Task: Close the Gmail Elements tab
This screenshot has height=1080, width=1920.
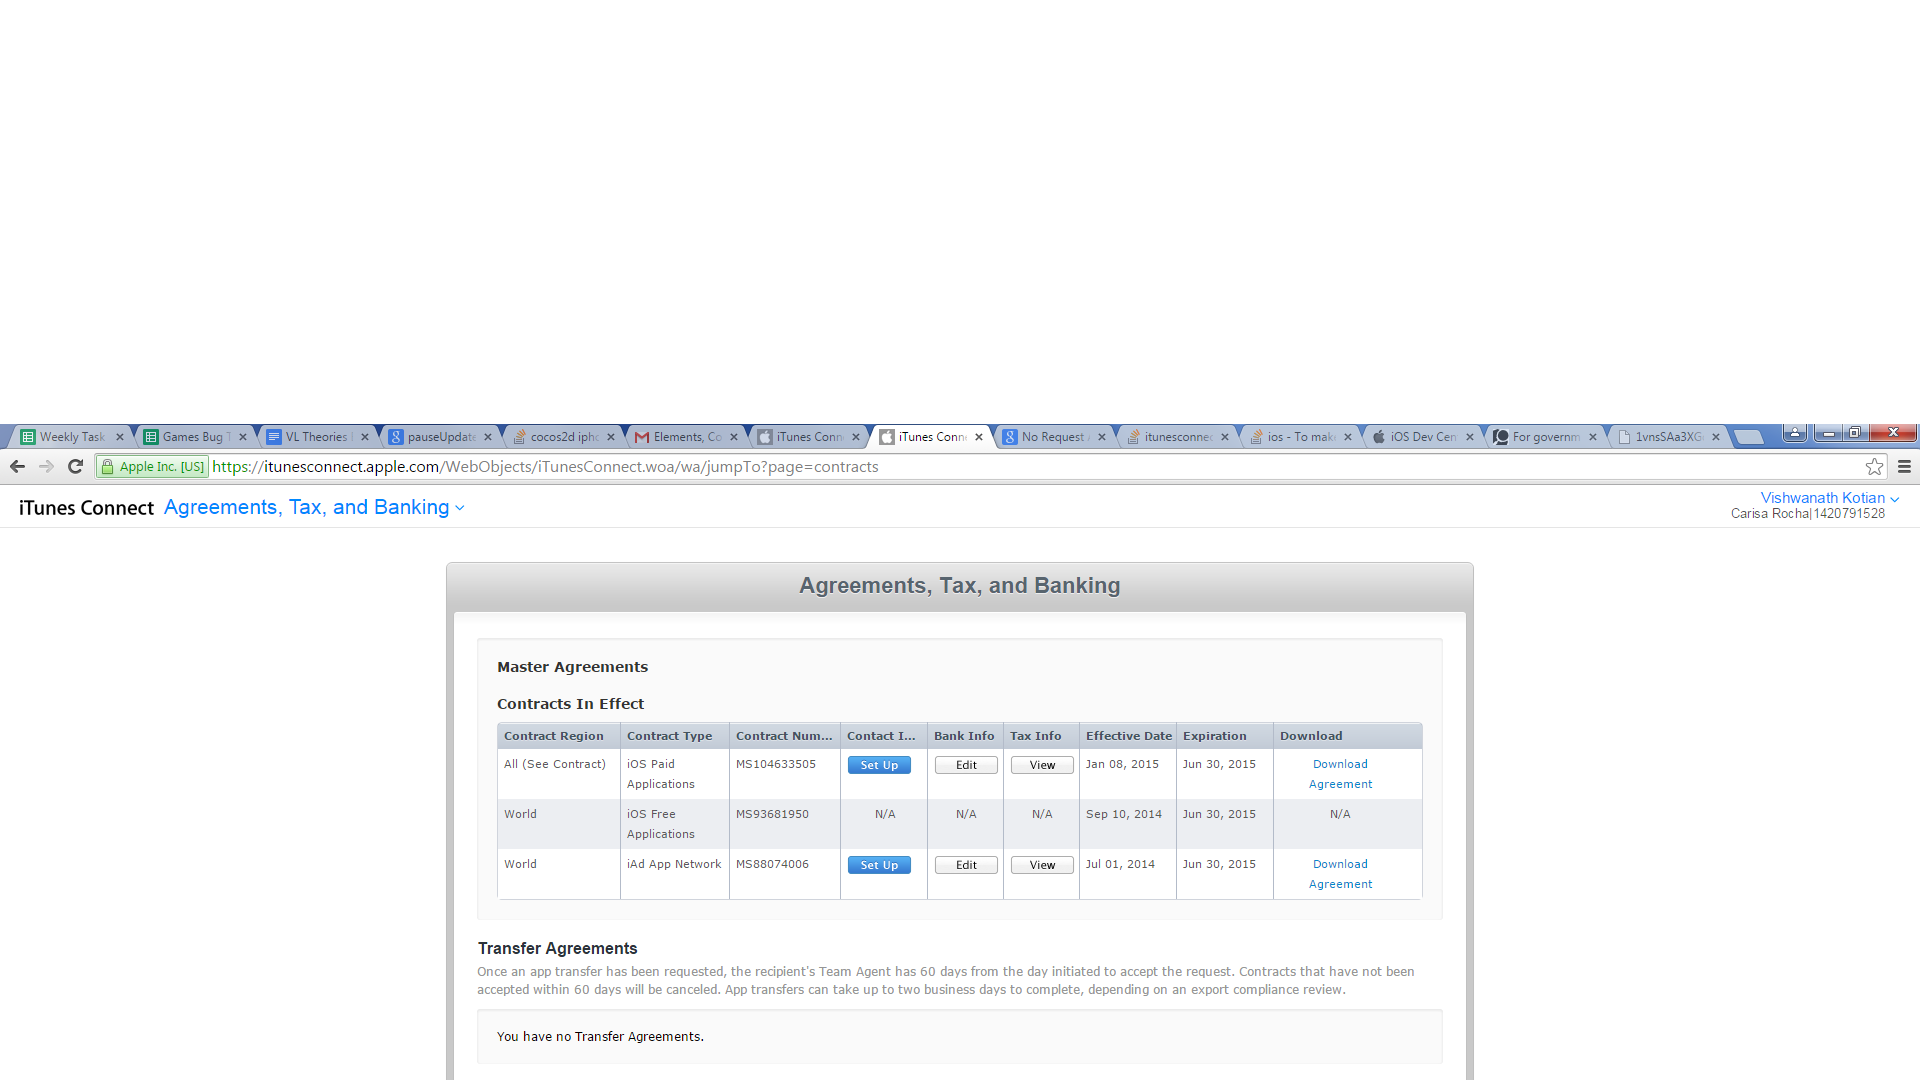Action: [x=734, y=437]
